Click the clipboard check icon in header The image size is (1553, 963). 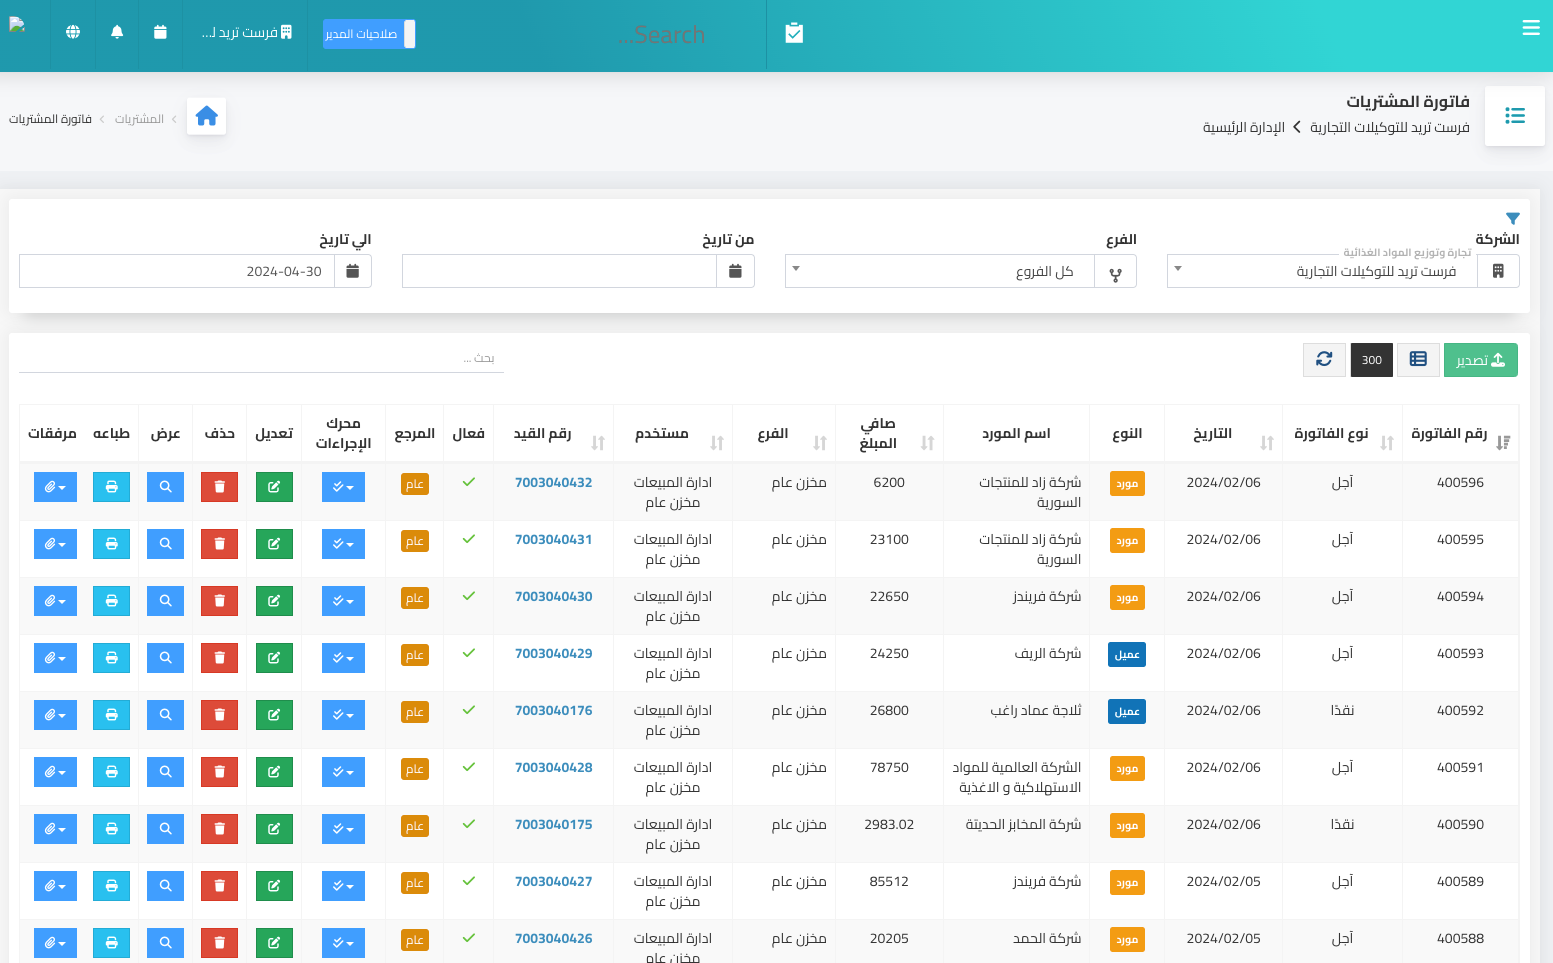point(794,33)
